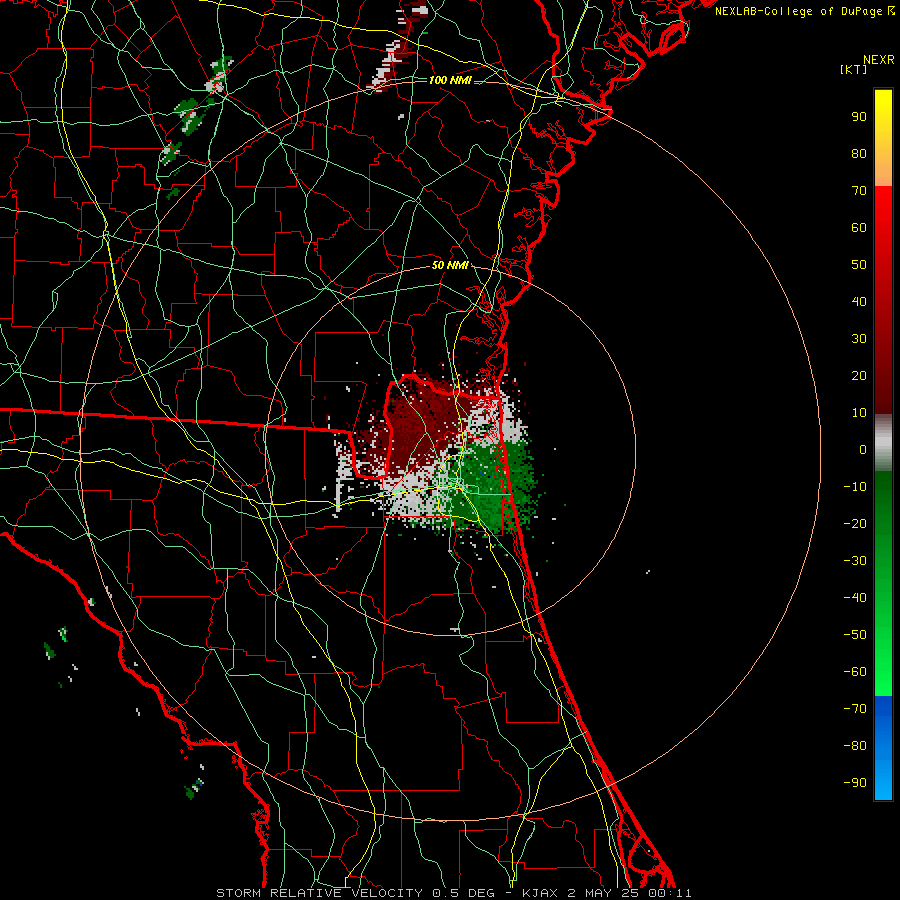This screenshot has height=900, width=900.
Task: Click the 50 NMI range ring label
Action: click(x=450, y=265)
